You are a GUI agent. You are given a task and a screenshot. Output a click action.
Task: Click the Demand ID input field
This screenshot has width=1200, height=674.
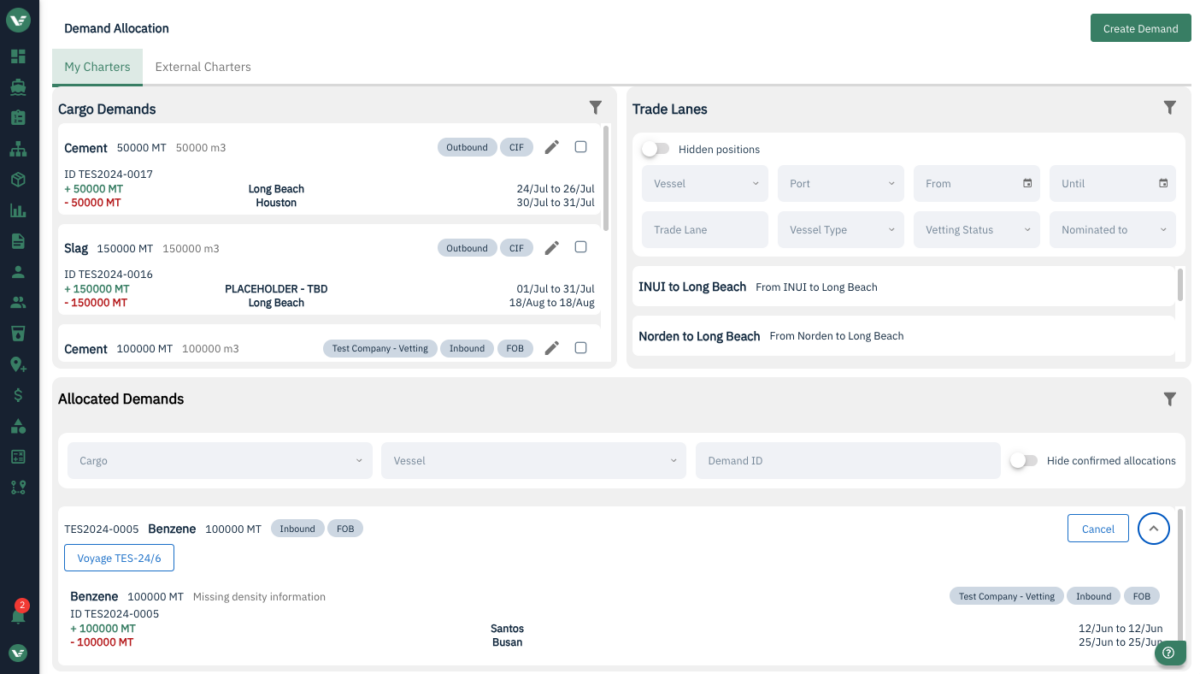pyautogui.click(x=847, y=461)
